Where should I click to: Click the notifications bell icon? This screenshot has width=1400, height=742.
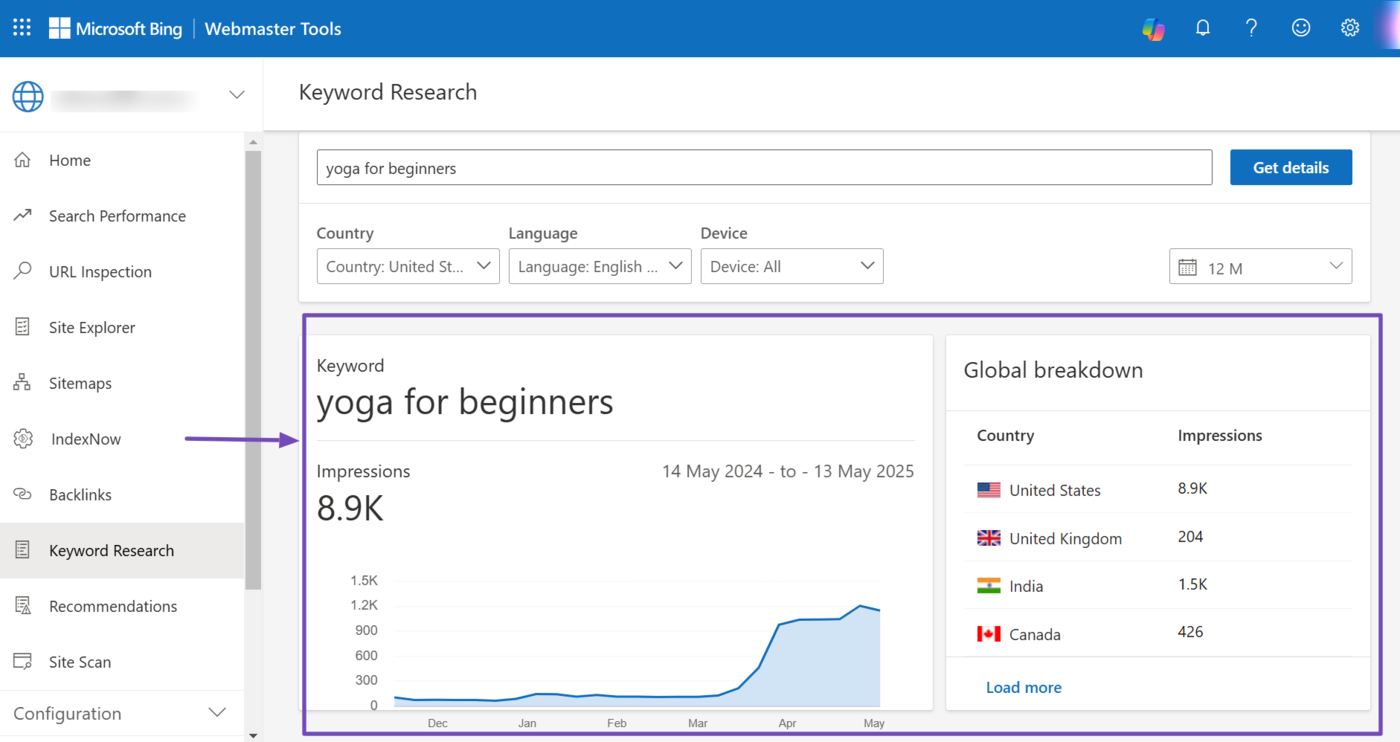(1203, 28)
